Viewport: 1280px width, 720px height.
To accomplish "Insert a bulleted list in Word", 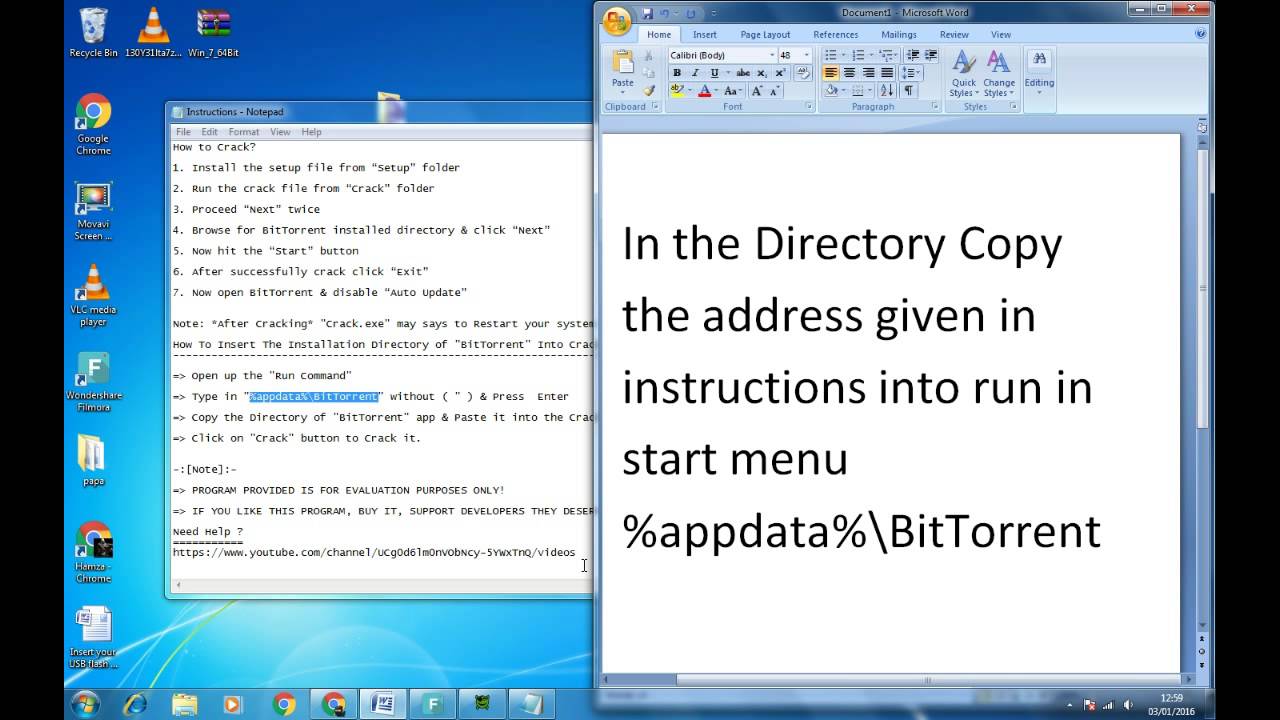I will (x=831, y=55).
